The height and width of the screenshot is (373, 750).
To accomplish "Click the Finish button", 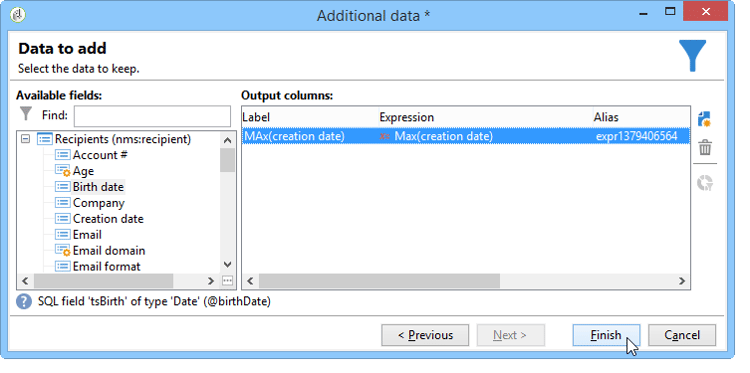I will 606,335.
